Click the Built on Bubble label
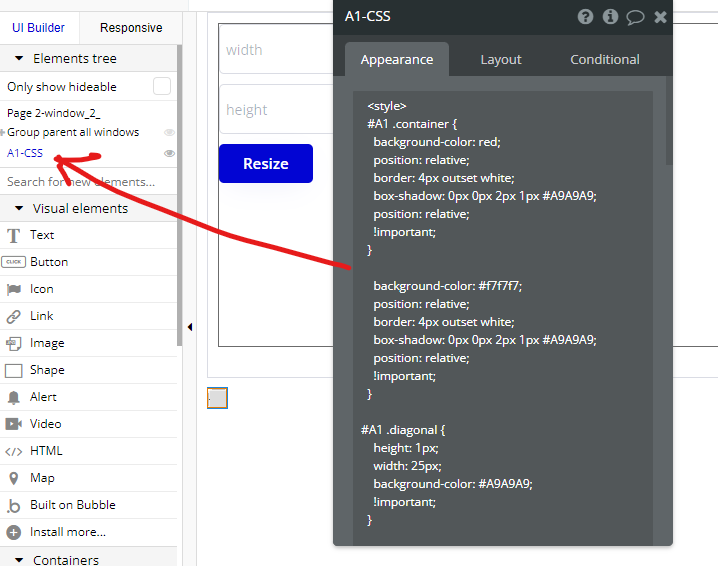The image size is (718, 566). 73,505
